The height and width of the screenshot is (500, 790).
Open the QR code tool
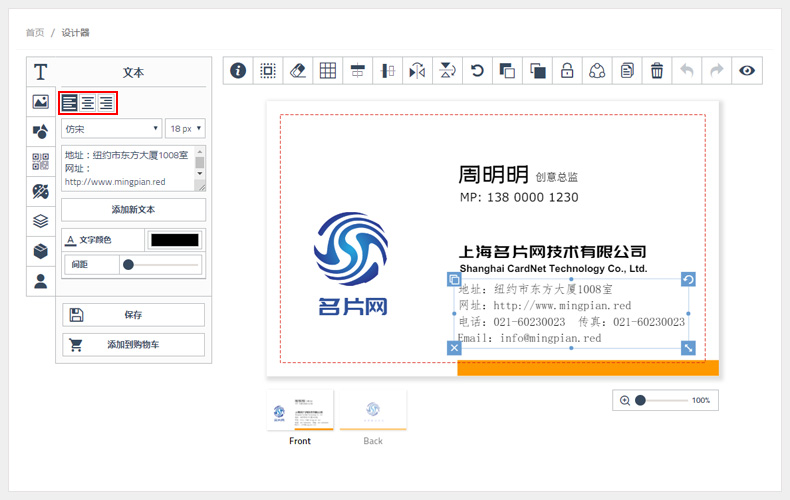41,161
